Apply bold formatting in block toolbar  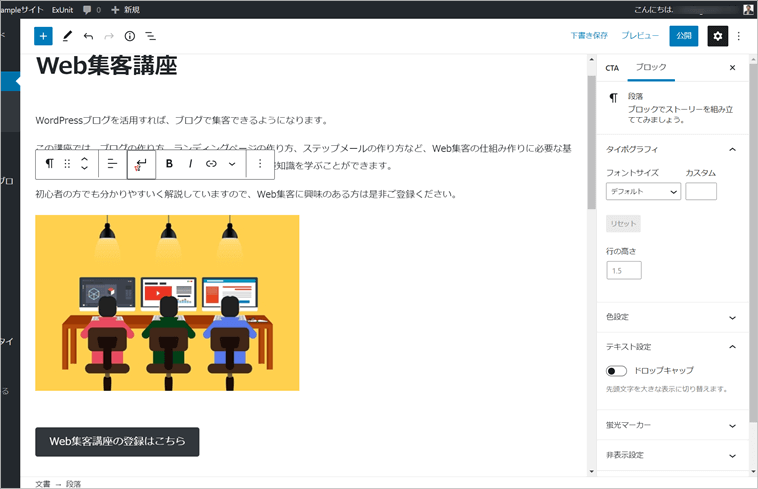tap(169, 163)
